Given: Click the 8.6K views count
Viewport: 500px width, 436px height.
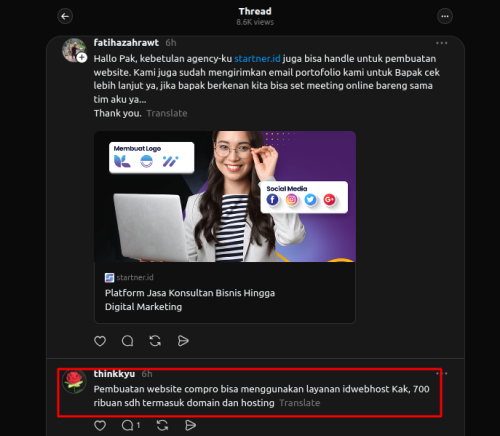Looking at the screenshot, I should (x=255, y=22).
